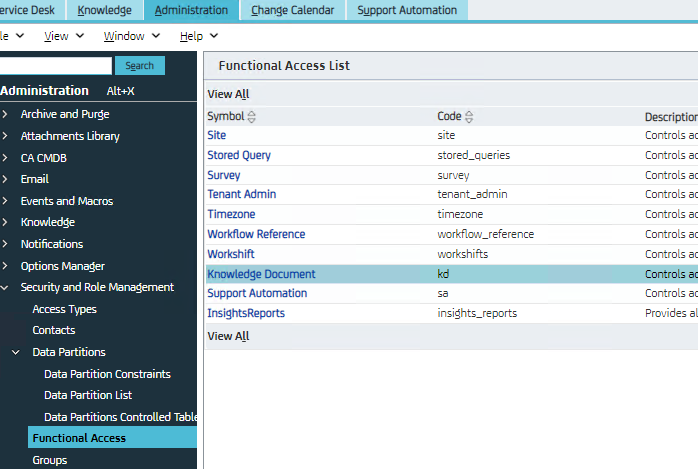The width and height of the screenshot is (698, 469).
Task: Switch to the Knowledge tab
Action: [105, 10]
